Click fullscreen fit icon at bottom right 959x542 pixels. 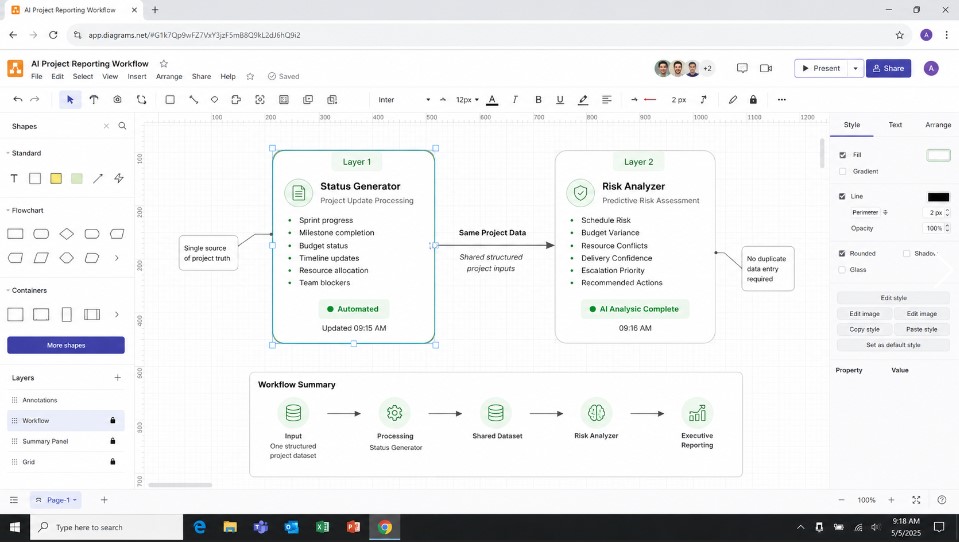916,500
